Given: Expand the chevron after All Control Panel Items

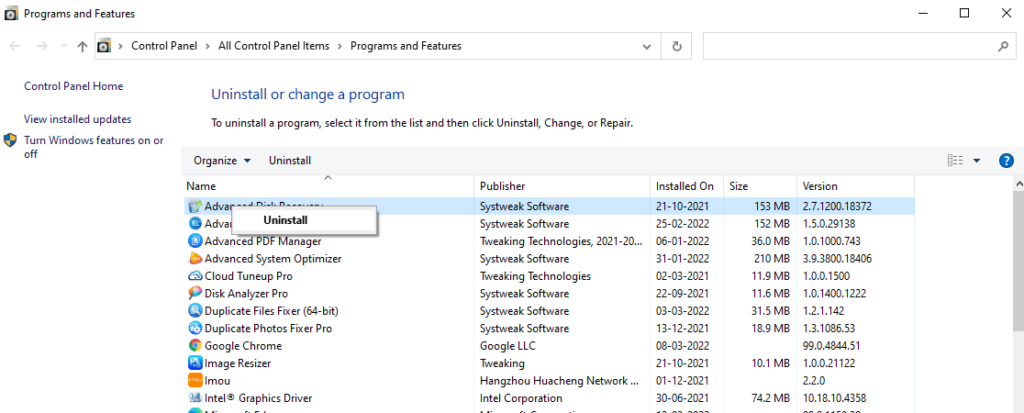Looking at the screenshot, I should coord(340,46).
